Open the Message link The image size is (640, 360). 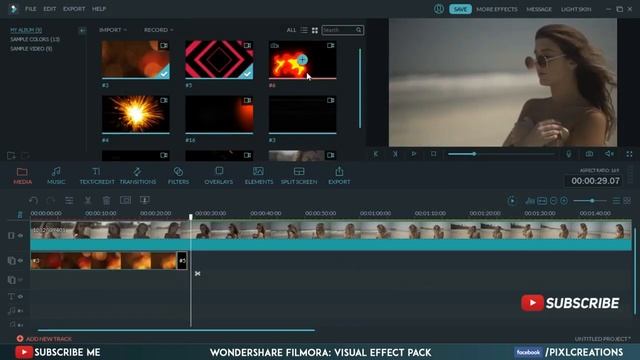click(539, 9)
